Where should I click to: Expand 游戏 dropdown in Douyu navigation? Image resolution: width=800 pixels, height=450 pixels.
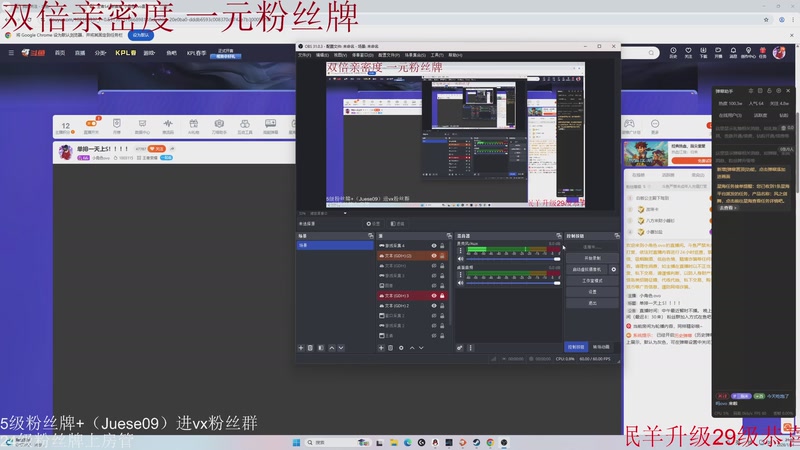tap(149, 53)
